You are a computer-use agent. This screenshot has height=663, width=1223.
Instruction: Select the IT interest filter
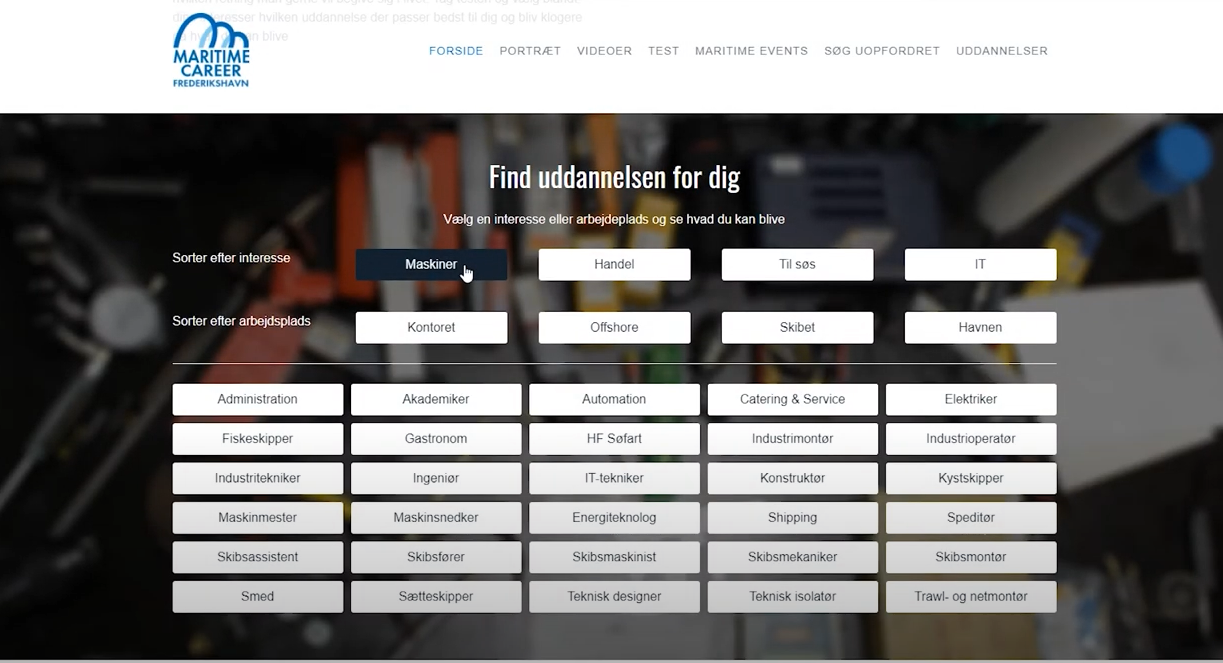[980, 265]
